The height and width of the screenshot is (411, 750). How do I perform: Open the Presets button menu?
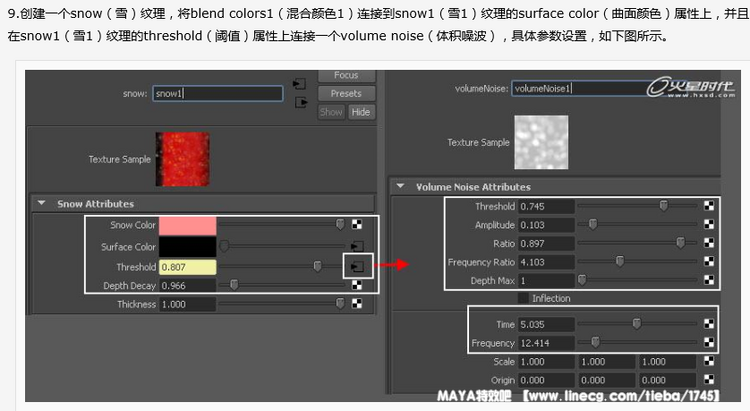[346, 94]
